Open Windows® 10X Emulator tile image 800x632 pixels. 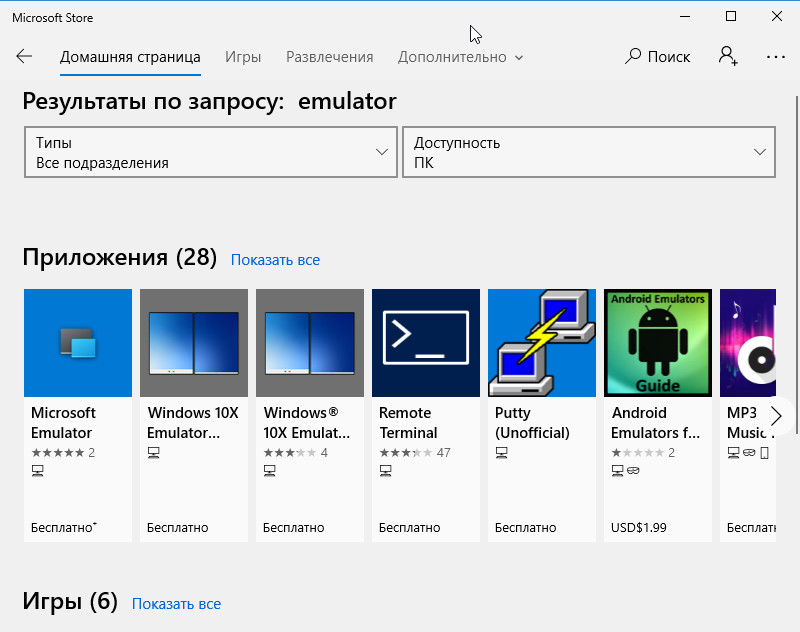[310, 343]
